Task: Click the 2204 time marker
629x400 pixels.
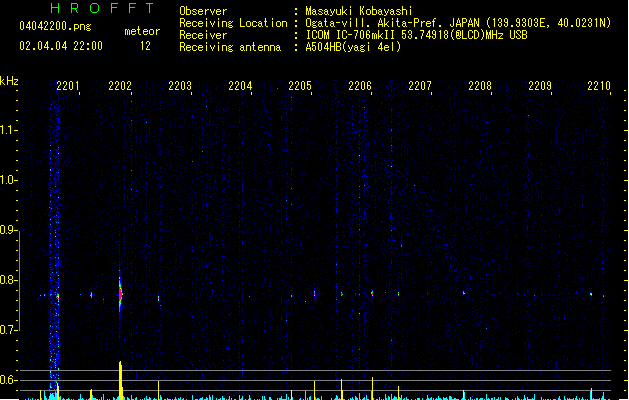Action: point(240,86)
